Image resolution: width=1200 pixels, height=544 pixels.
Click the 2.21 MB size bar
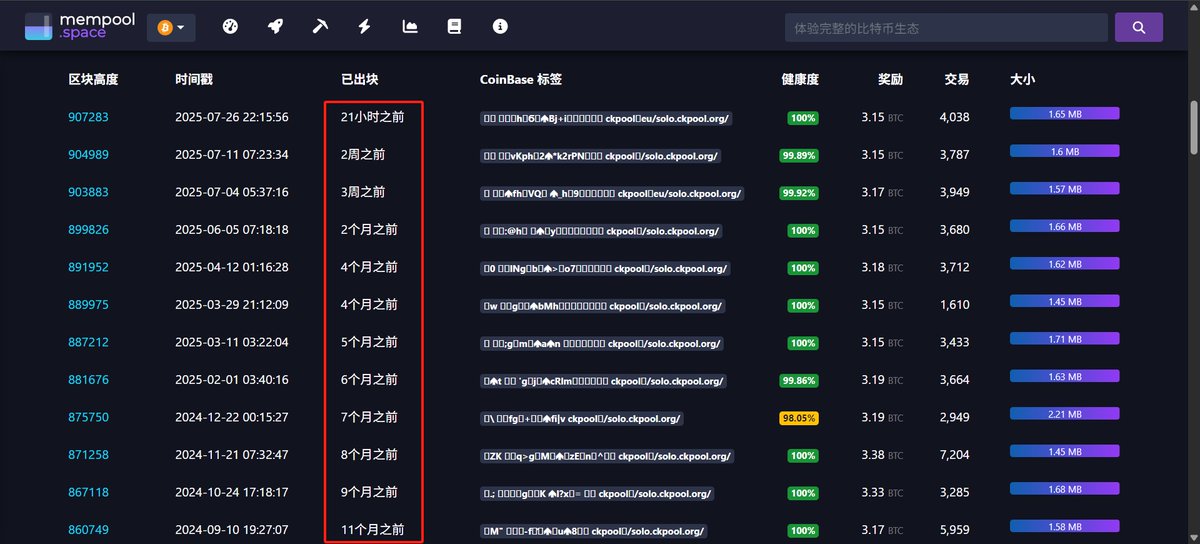click(x=1064, y=414)
